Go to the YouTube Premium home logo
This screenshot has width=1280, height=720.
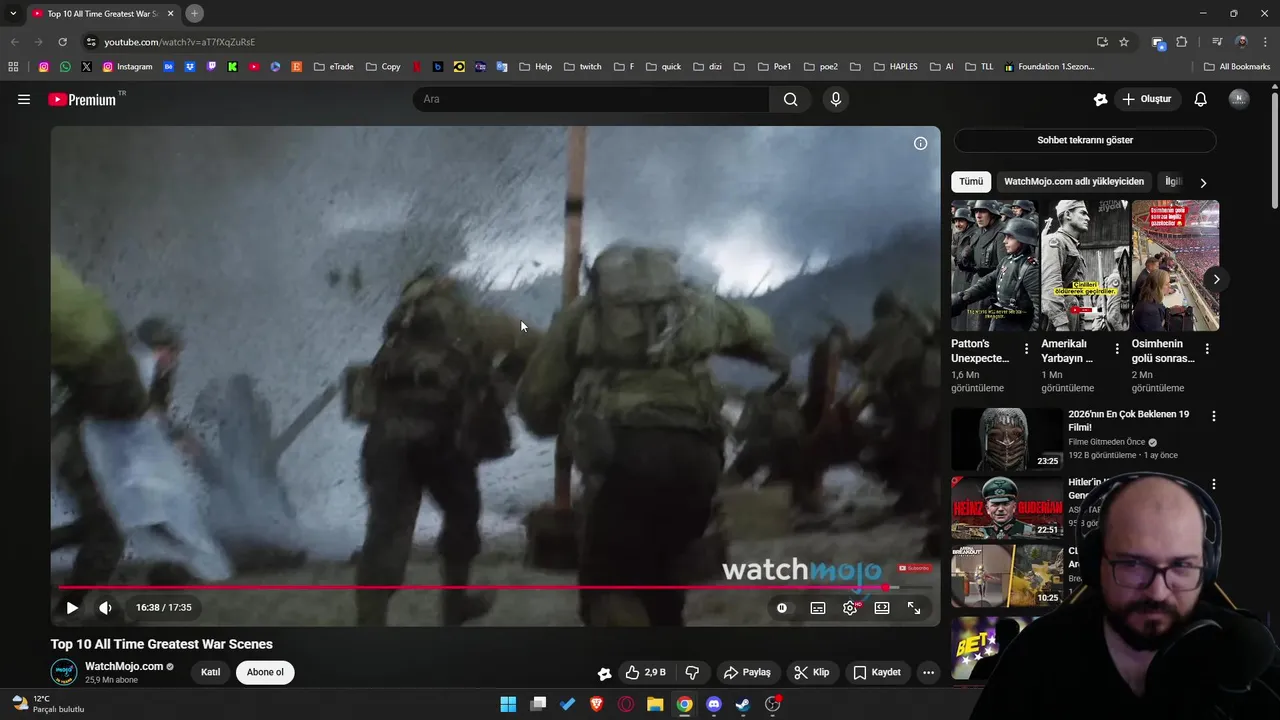pyautogui.click(x=82, y=99)
